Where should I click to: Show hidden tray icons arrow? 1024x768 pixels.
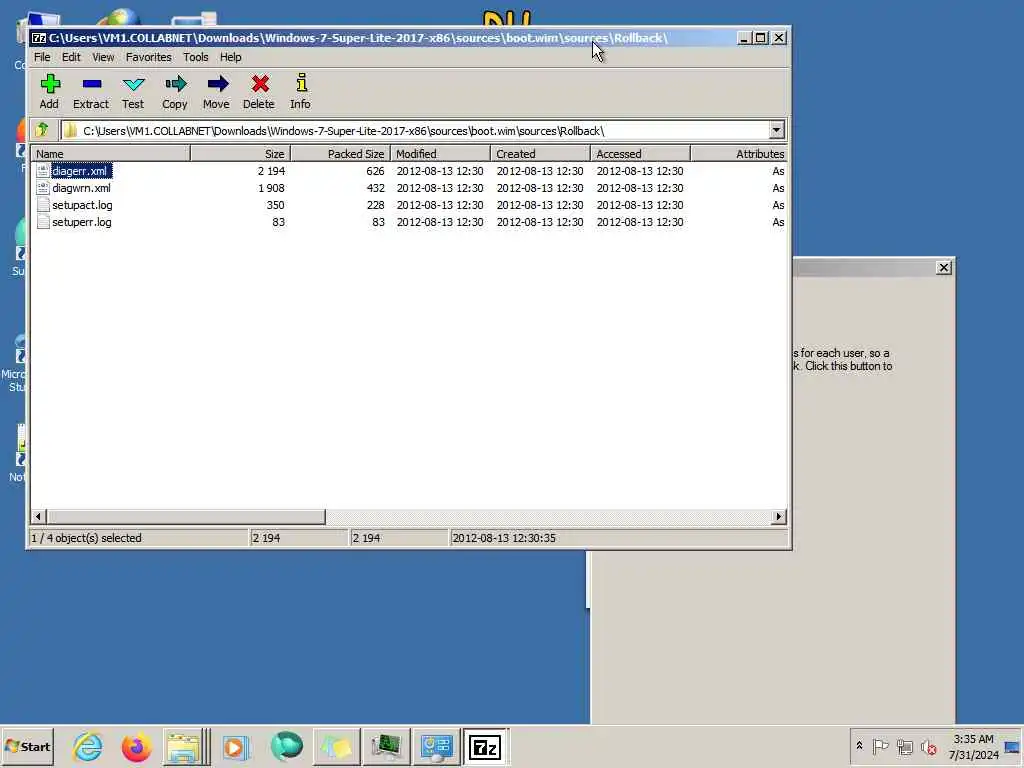(x=859, y=746)
